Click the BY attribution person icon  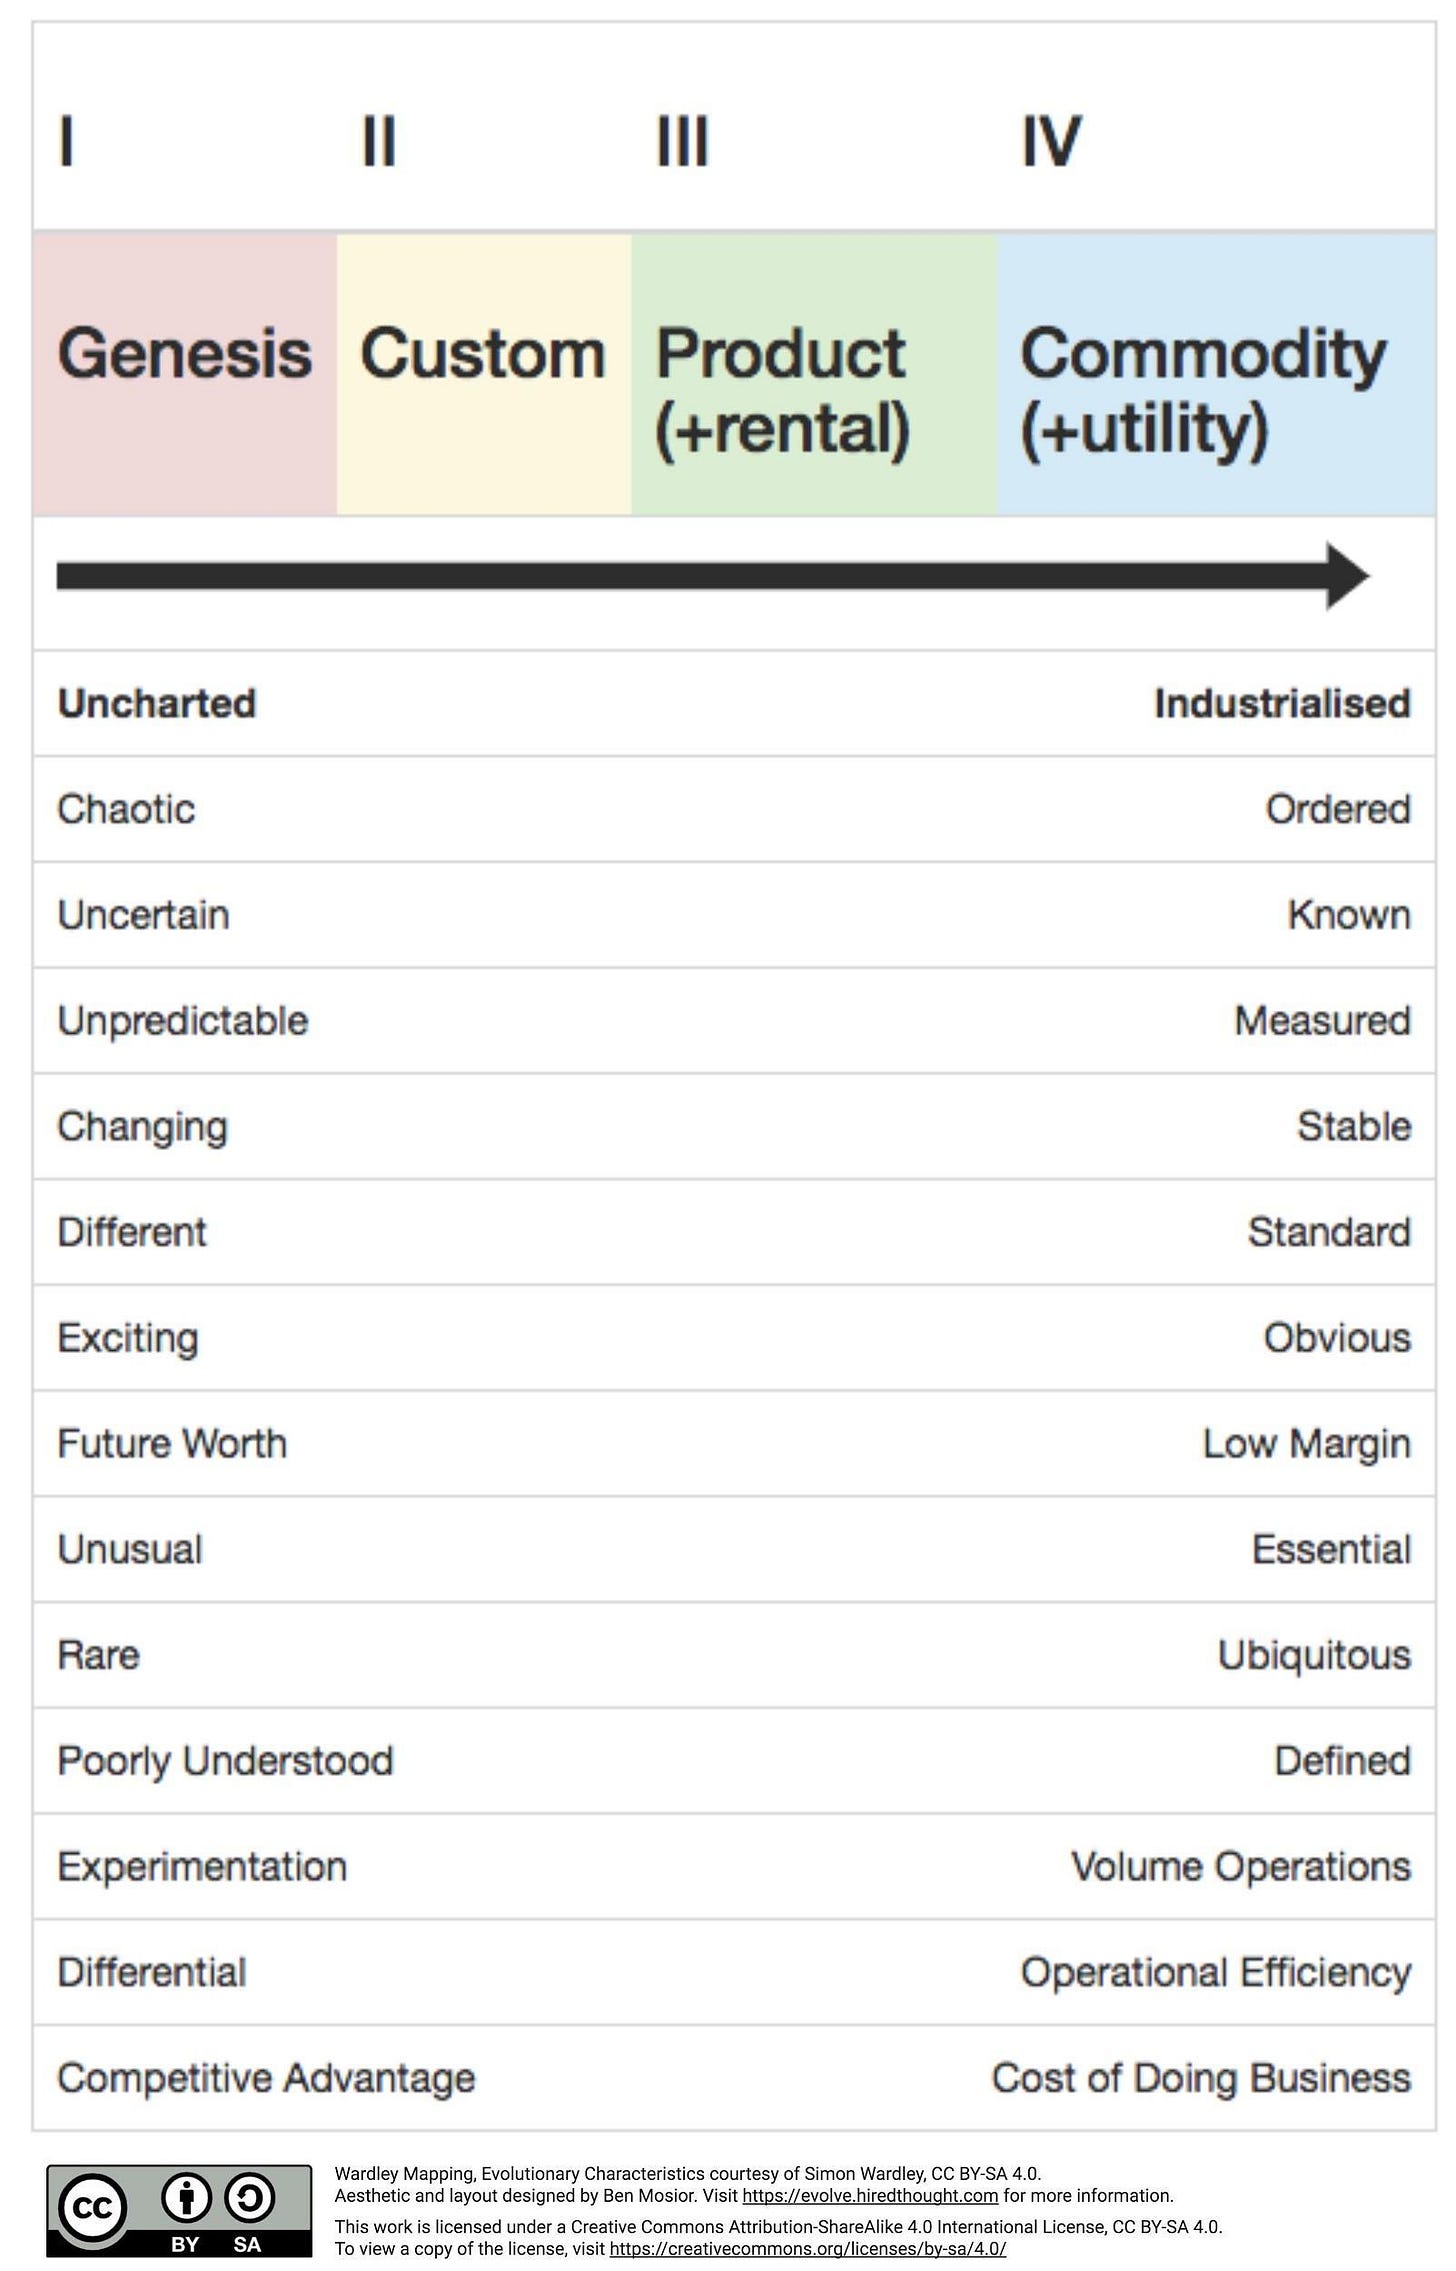187,2197
